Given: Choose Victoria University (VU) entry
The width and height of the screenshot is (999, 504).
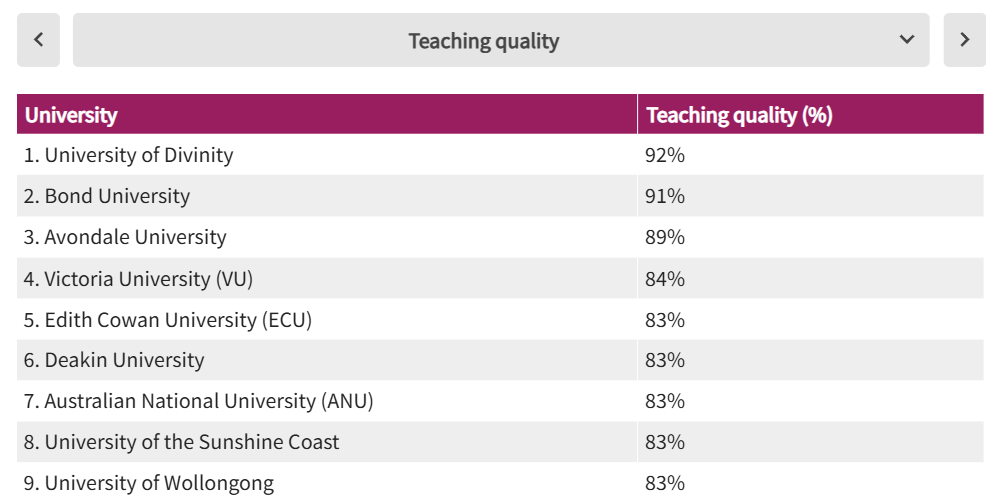Looking at the screenshot, I should 138,279.
